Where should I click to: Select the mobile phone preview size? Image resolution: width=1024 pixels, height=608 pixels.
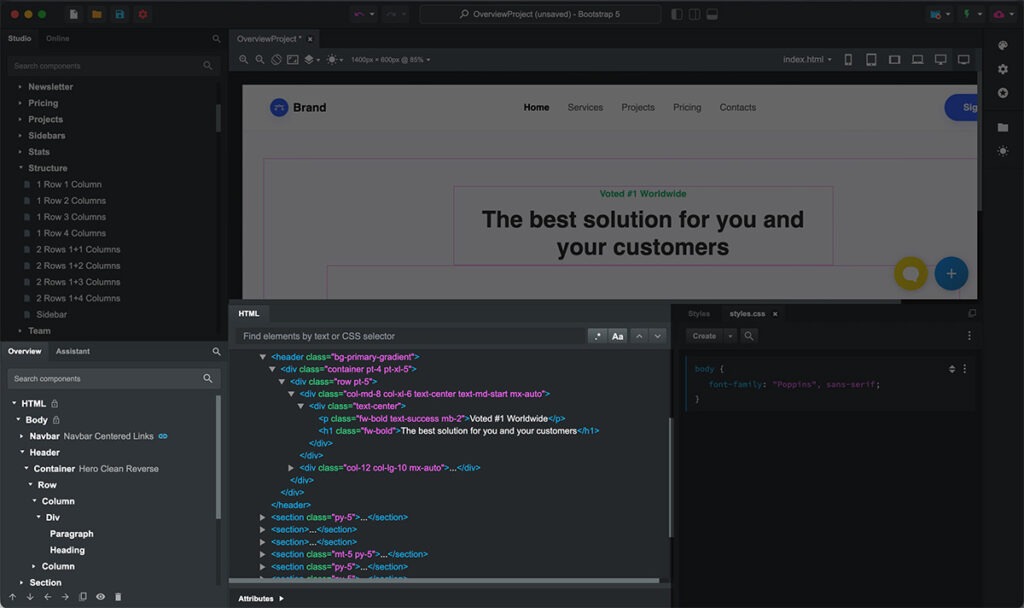tap(848, 60)
